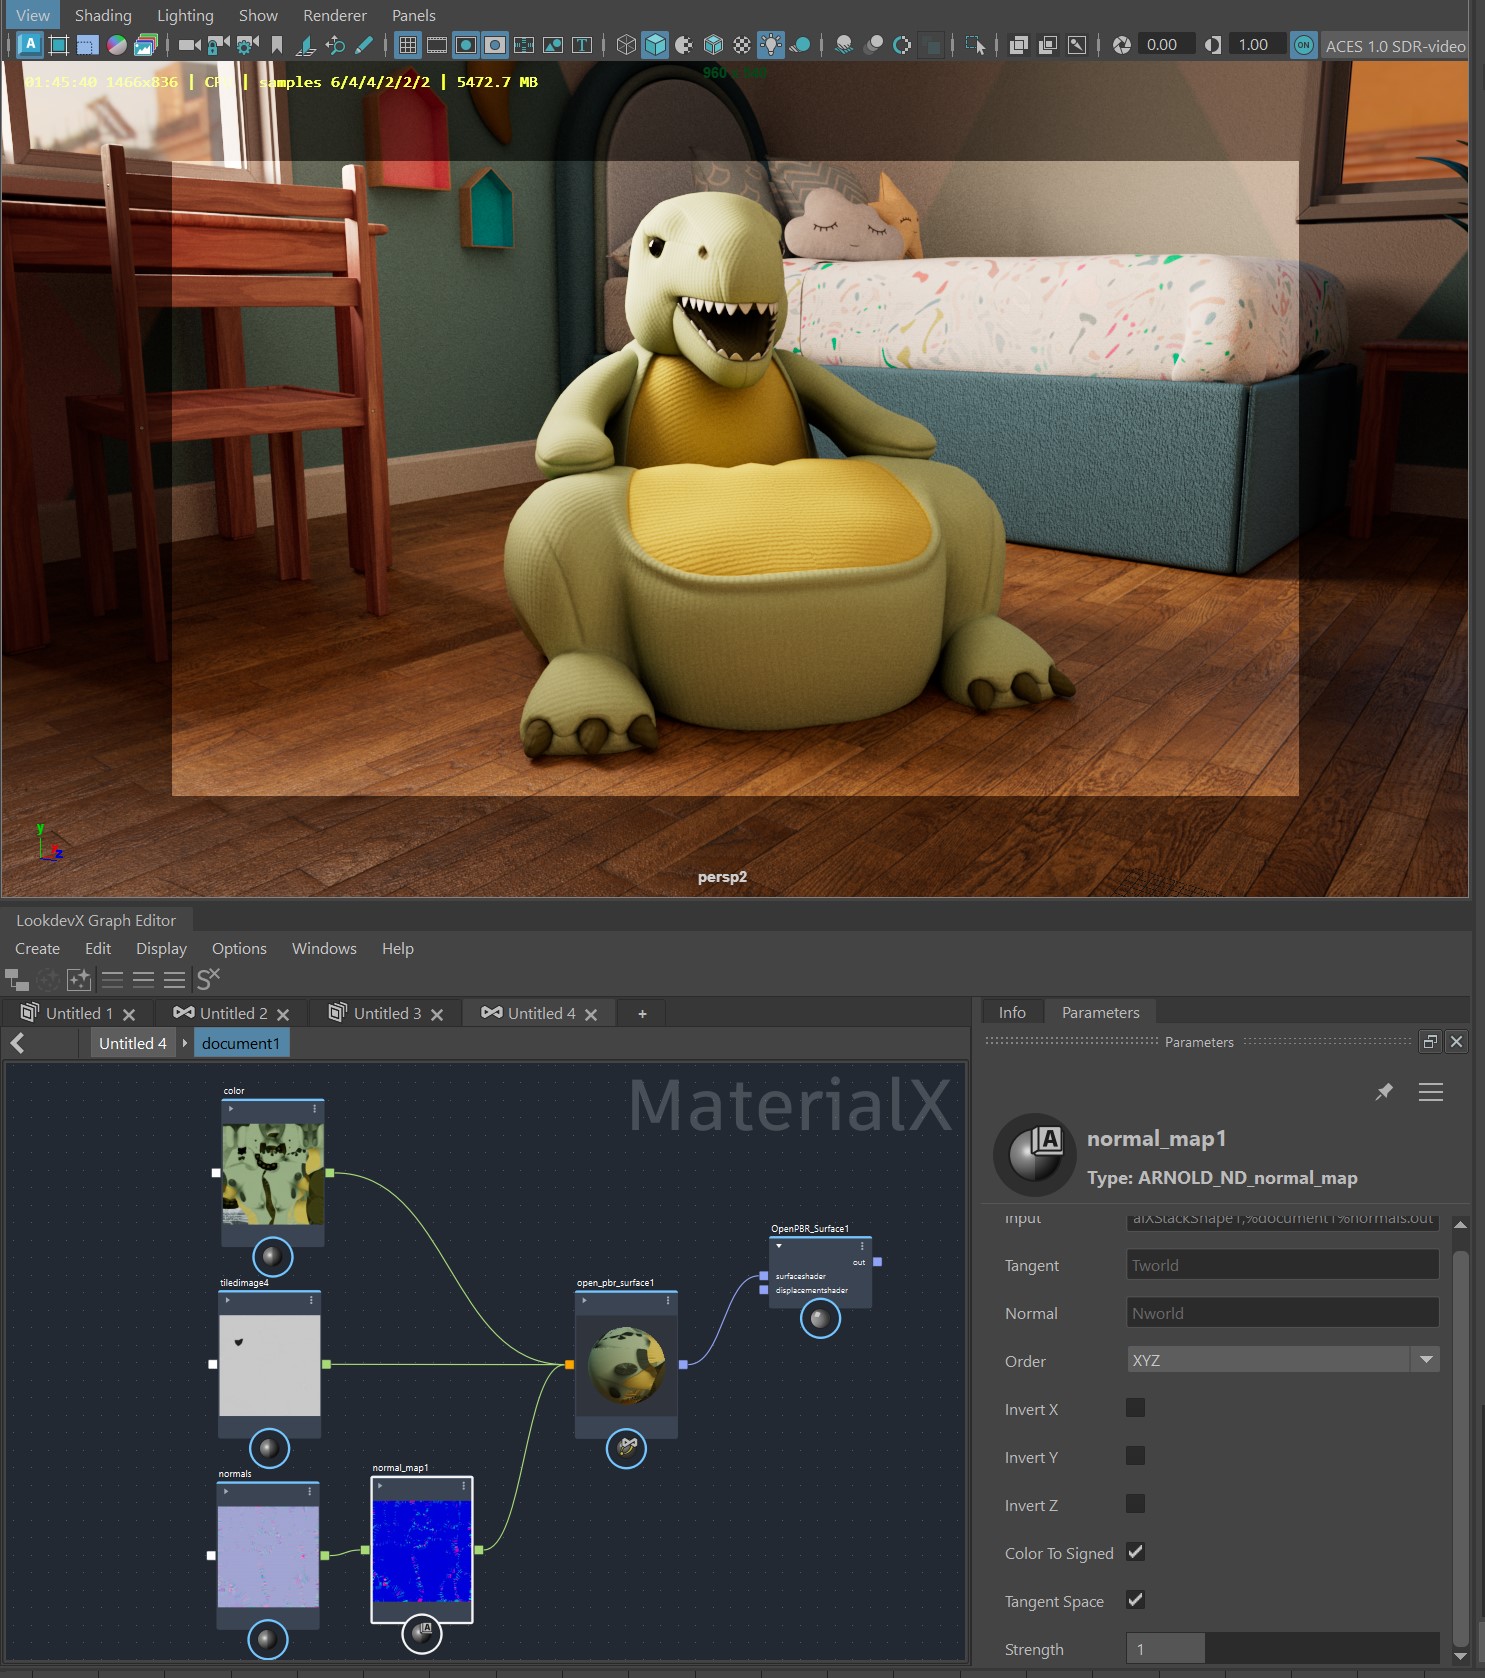Close the Untitled 3 tab
Screen dimensions: 1485x1678
point(437,1014)
